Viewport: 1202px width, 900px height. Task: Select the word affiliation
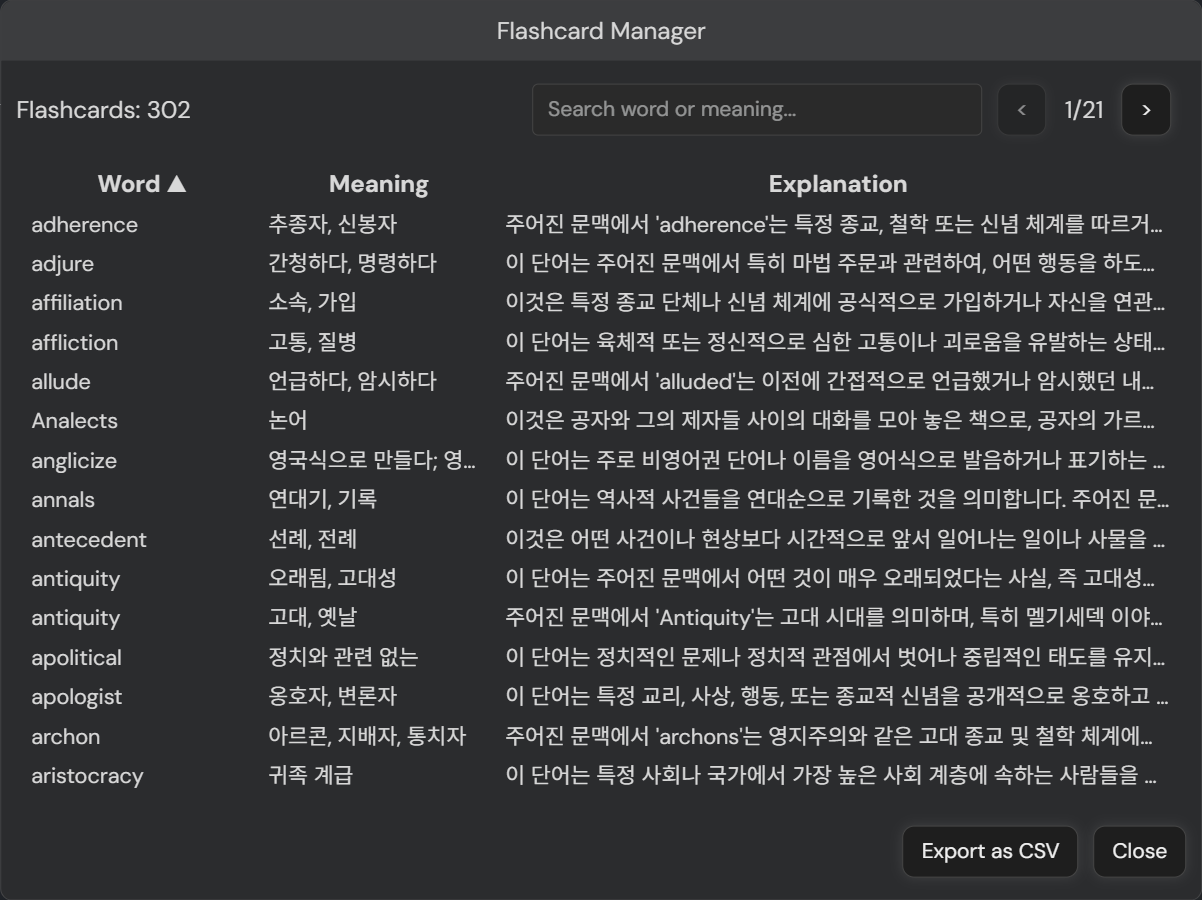[x=77, y=303]
